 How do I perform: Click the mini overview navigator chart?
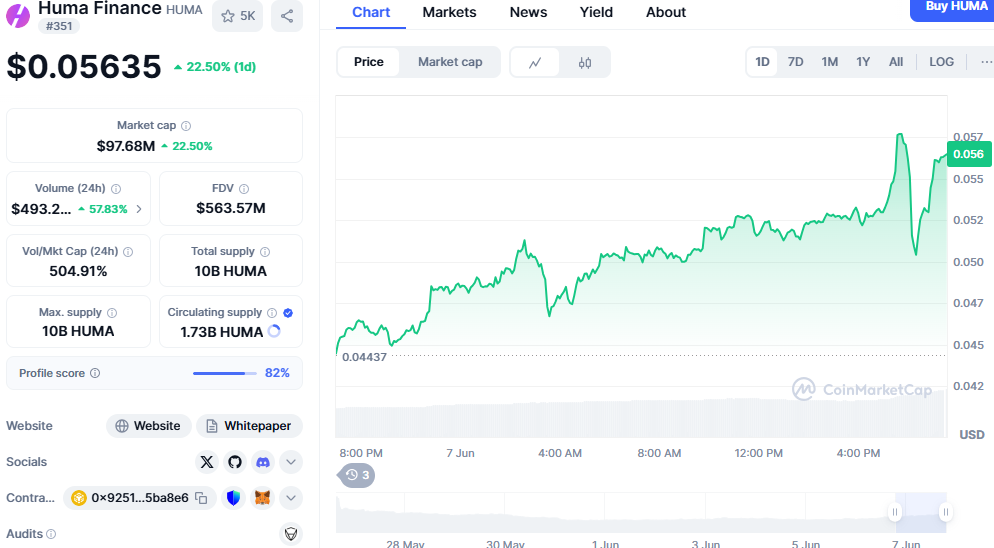(x=641, y=512)
